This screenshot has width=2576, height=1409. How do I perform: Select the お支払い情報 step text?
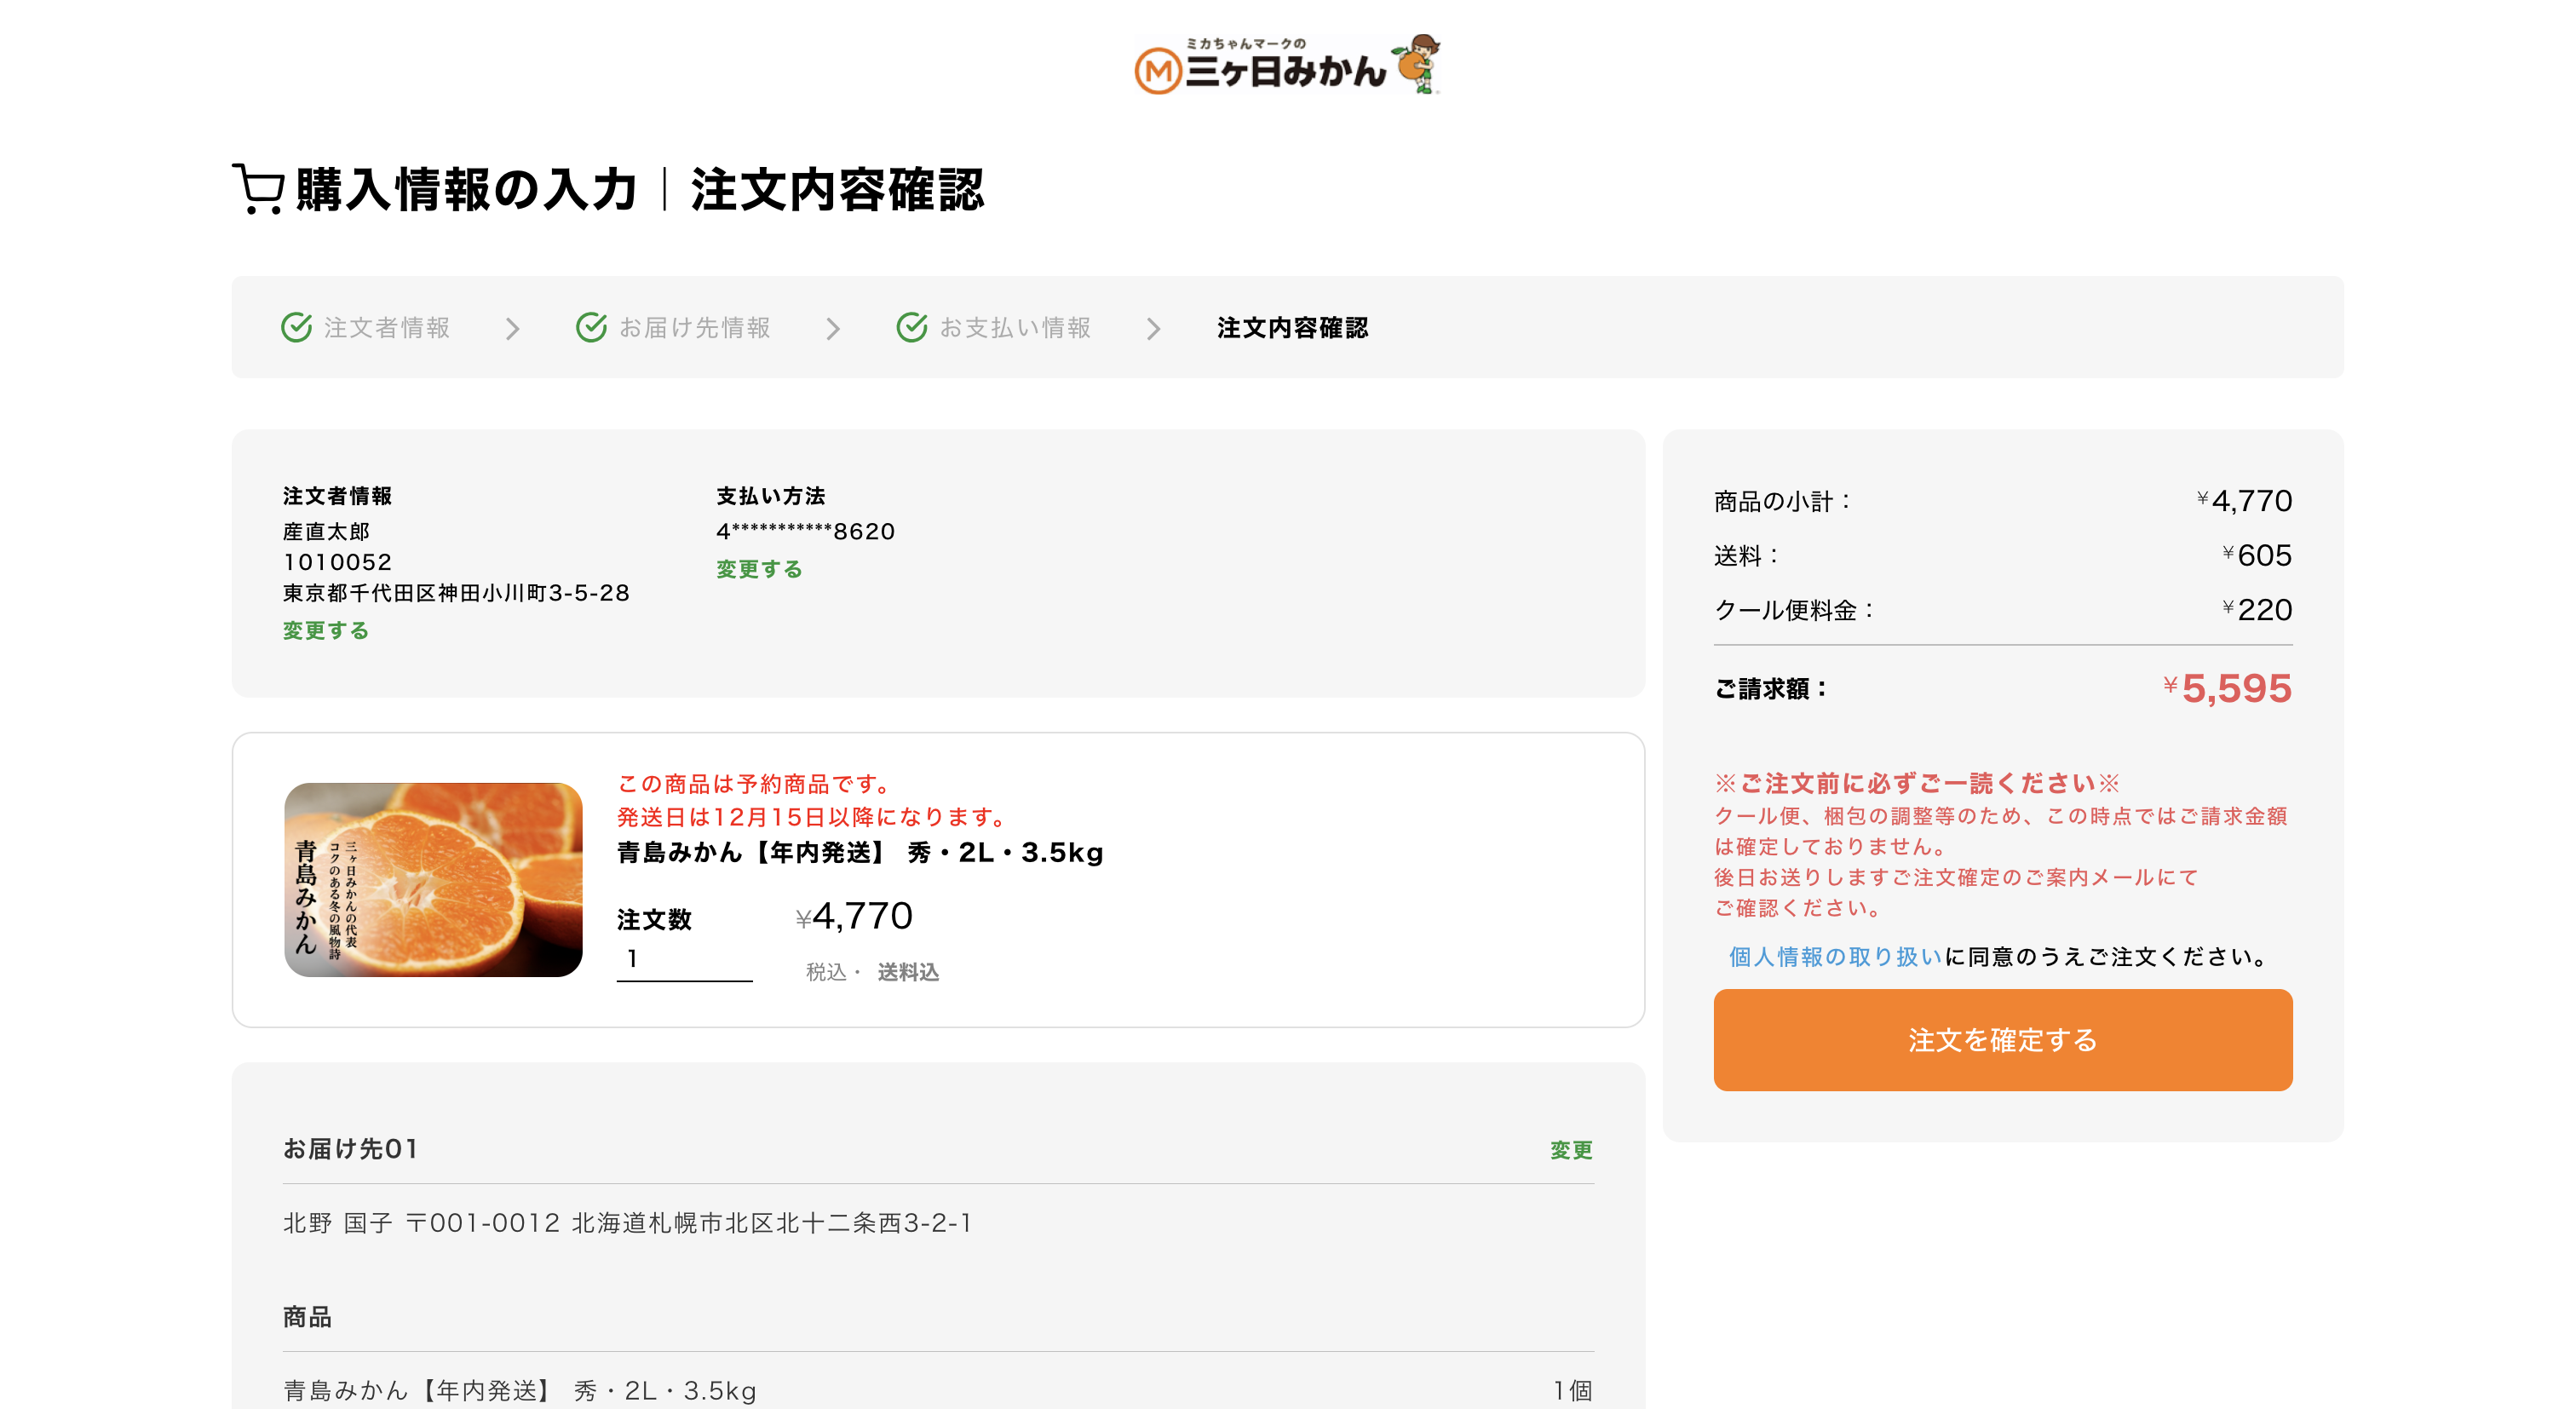point(1016,327)
